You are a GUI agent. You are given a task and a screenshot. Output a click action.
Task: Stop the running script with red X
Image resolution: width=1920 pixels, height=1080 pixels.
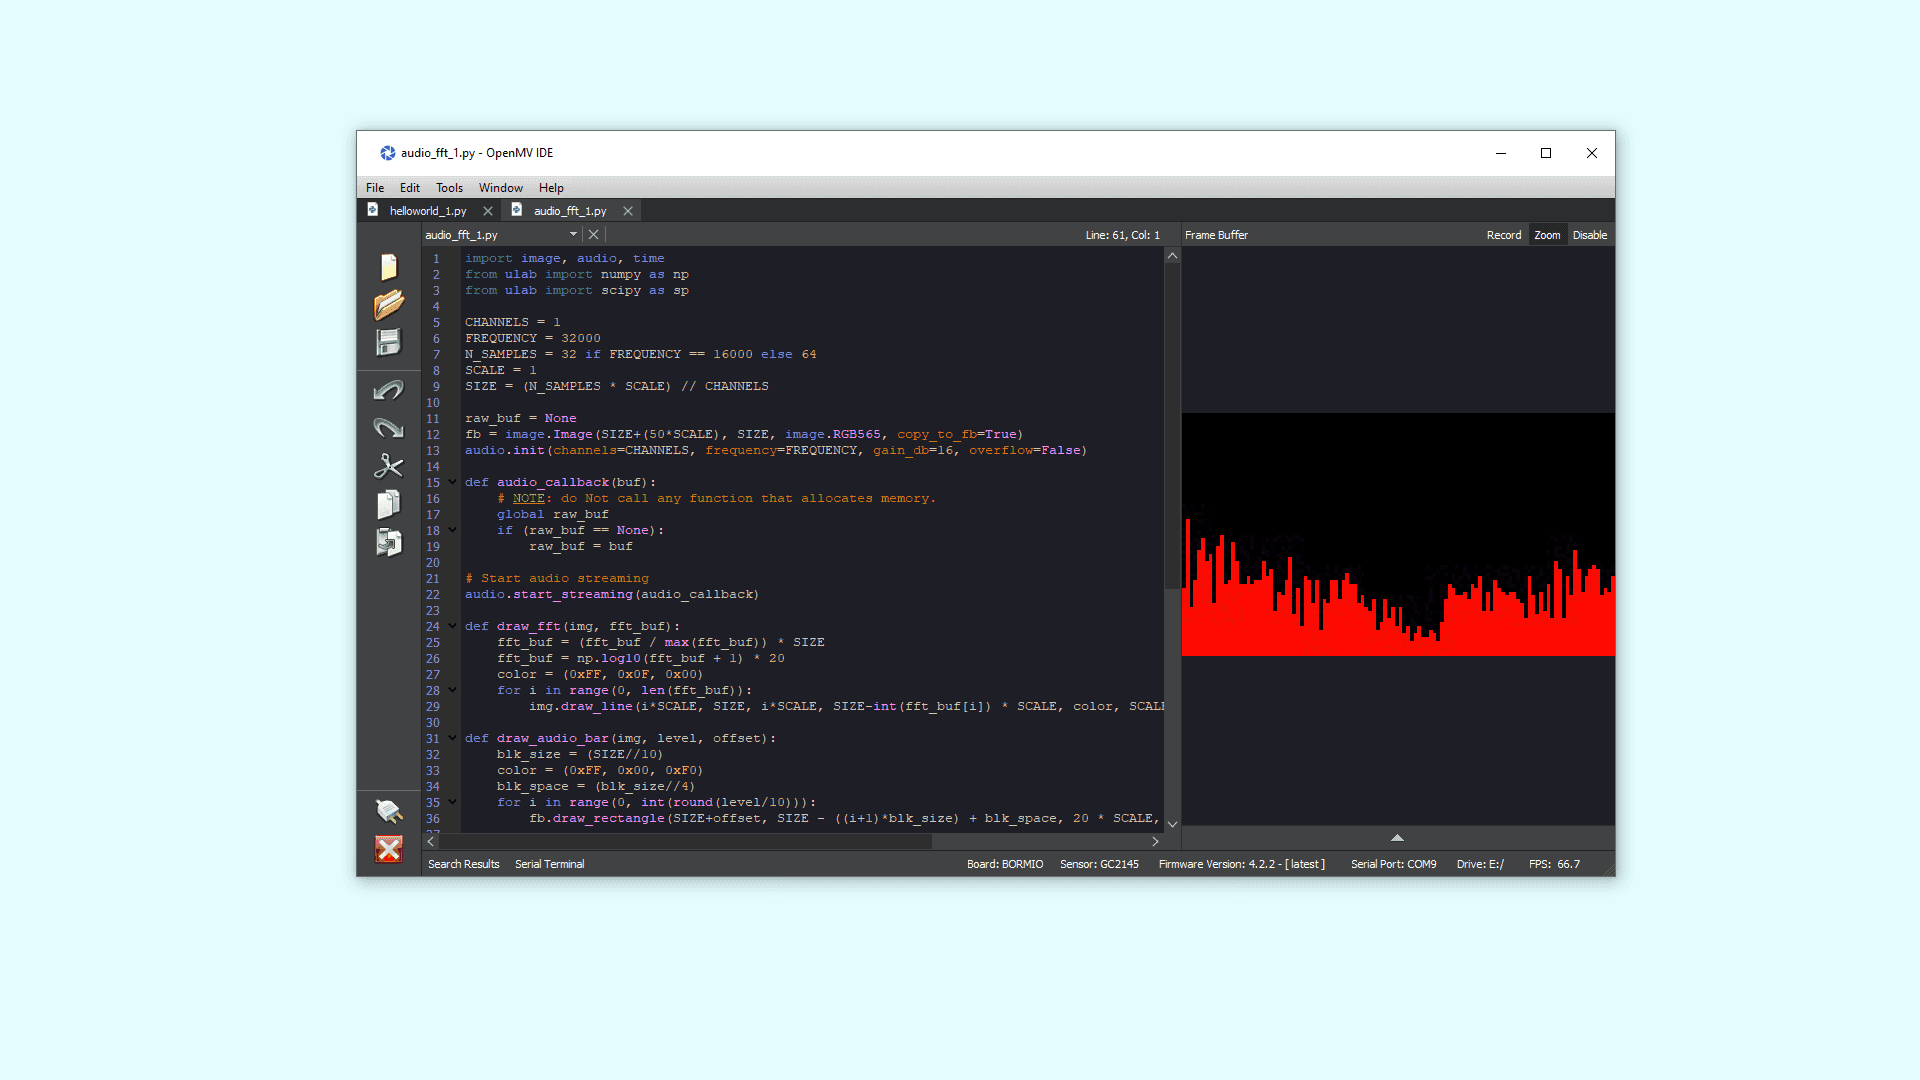click(389, 849)
